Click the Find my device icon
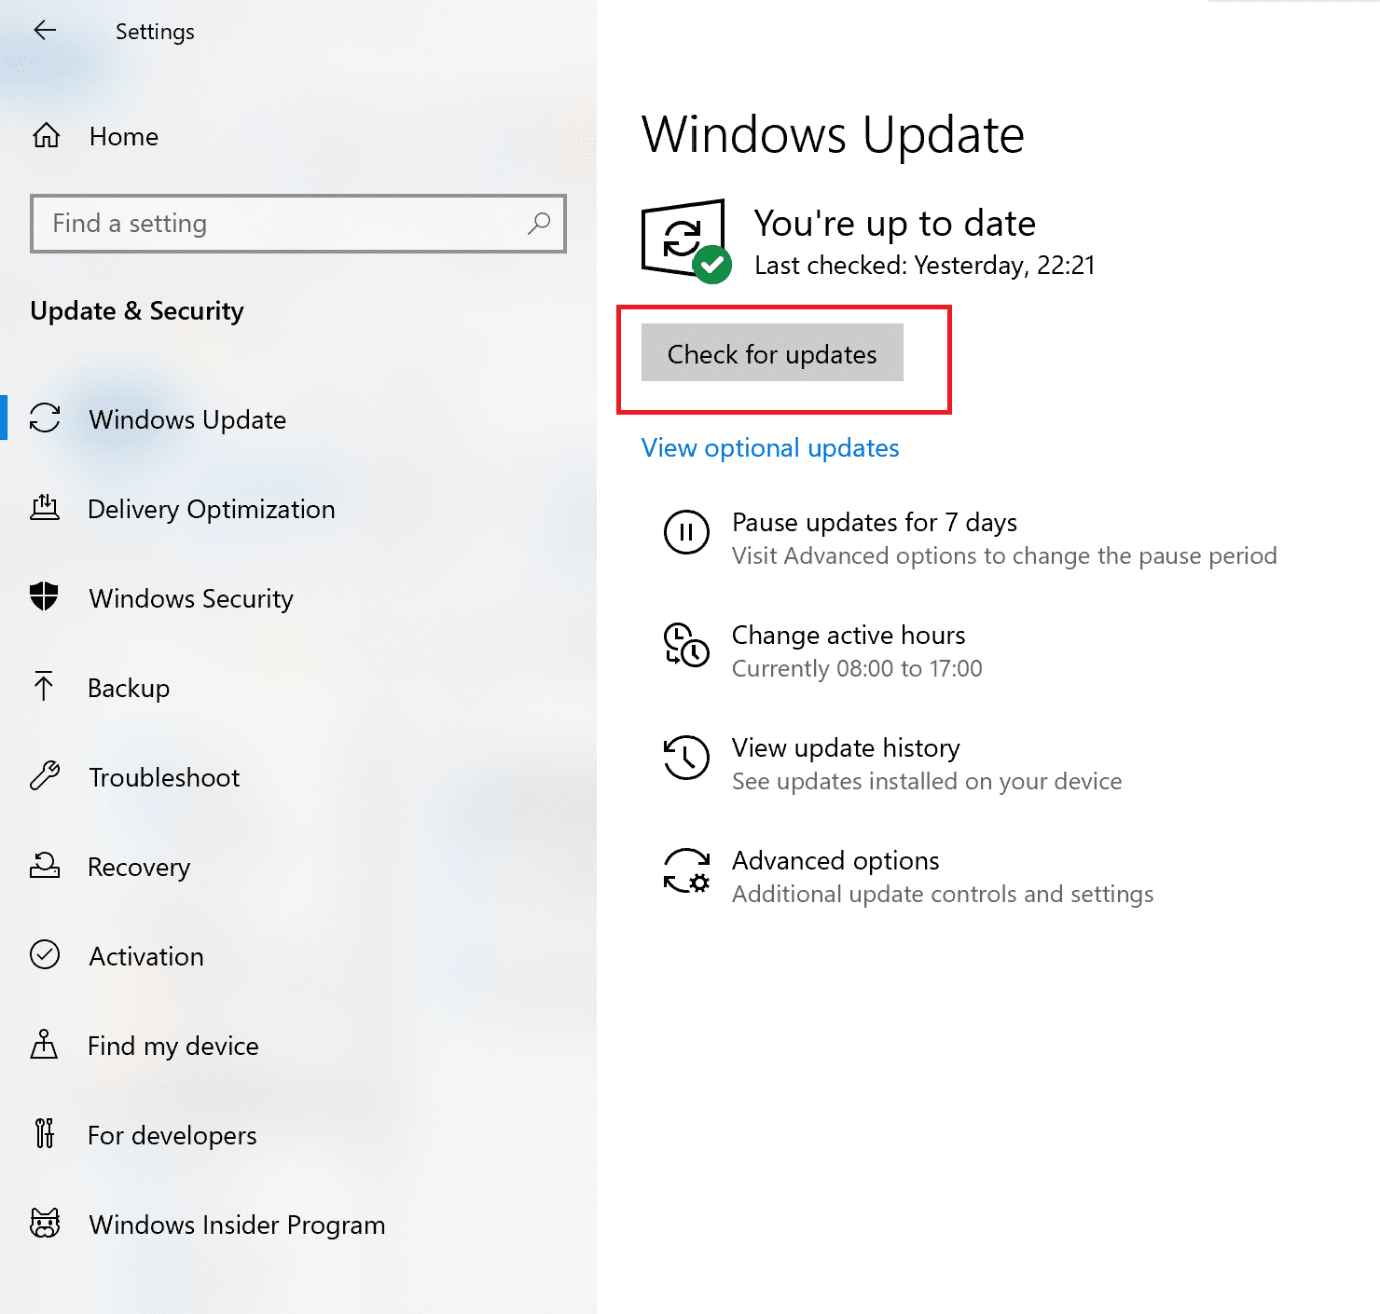 pyautogui.click(x=45, y=1045)
